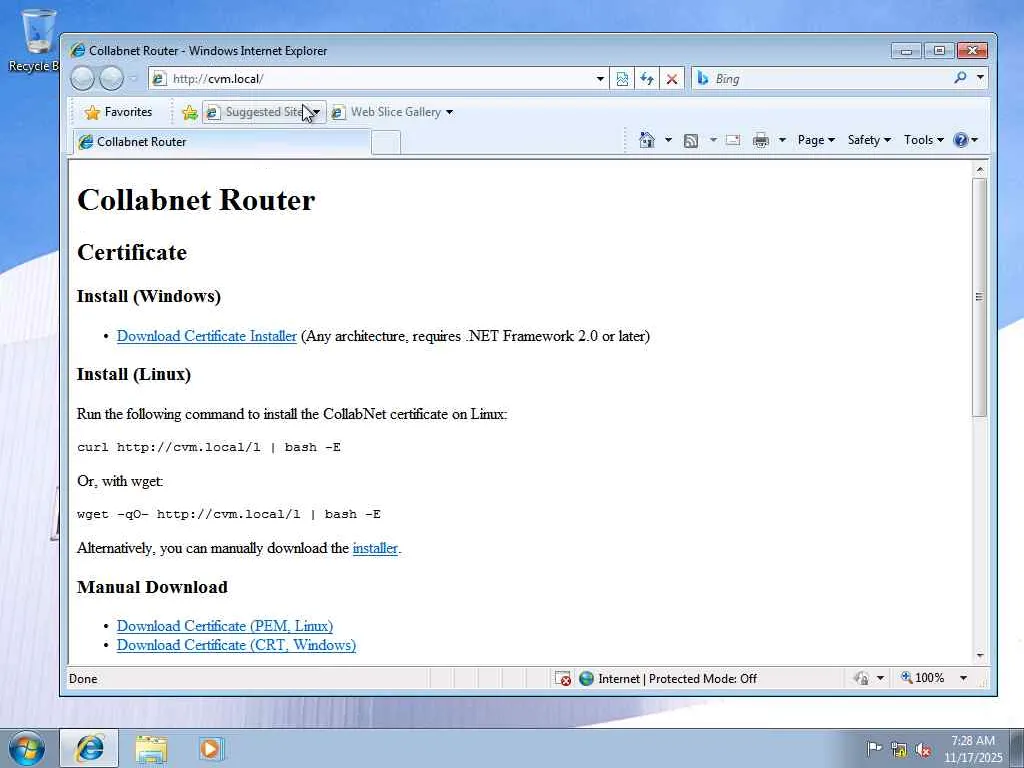
Task: Click the Done status text
Action: (83, 679)
